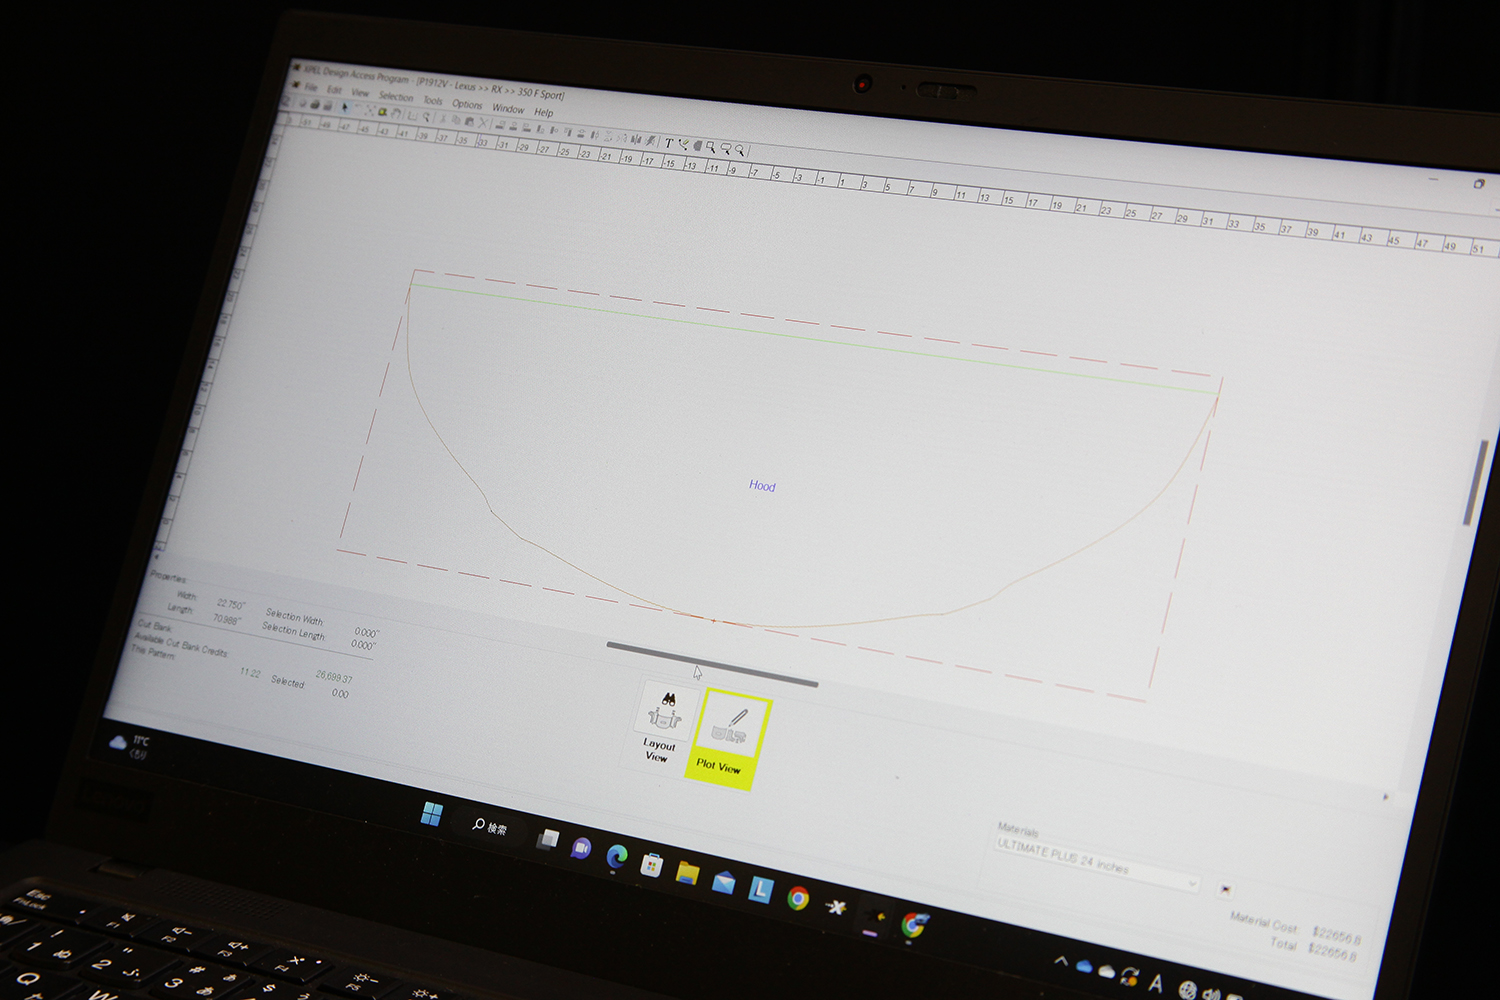Expand the system tray hidden icons chevron
Screen dimensions: 1500x1000
point(1060,962)
